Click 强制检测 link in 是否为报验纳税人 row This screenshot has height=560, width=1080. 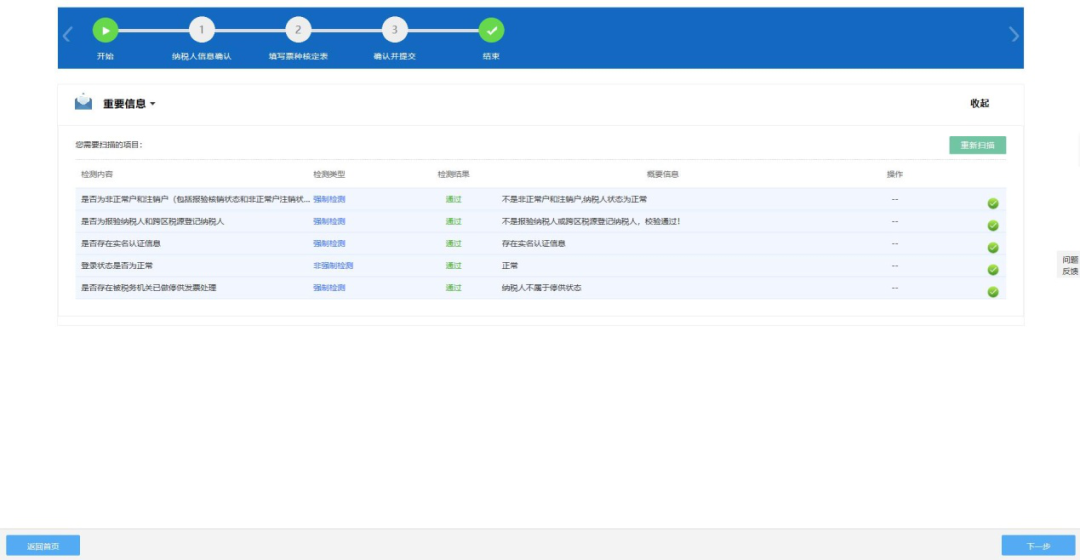pyautogui.click(x=329, y=221)
